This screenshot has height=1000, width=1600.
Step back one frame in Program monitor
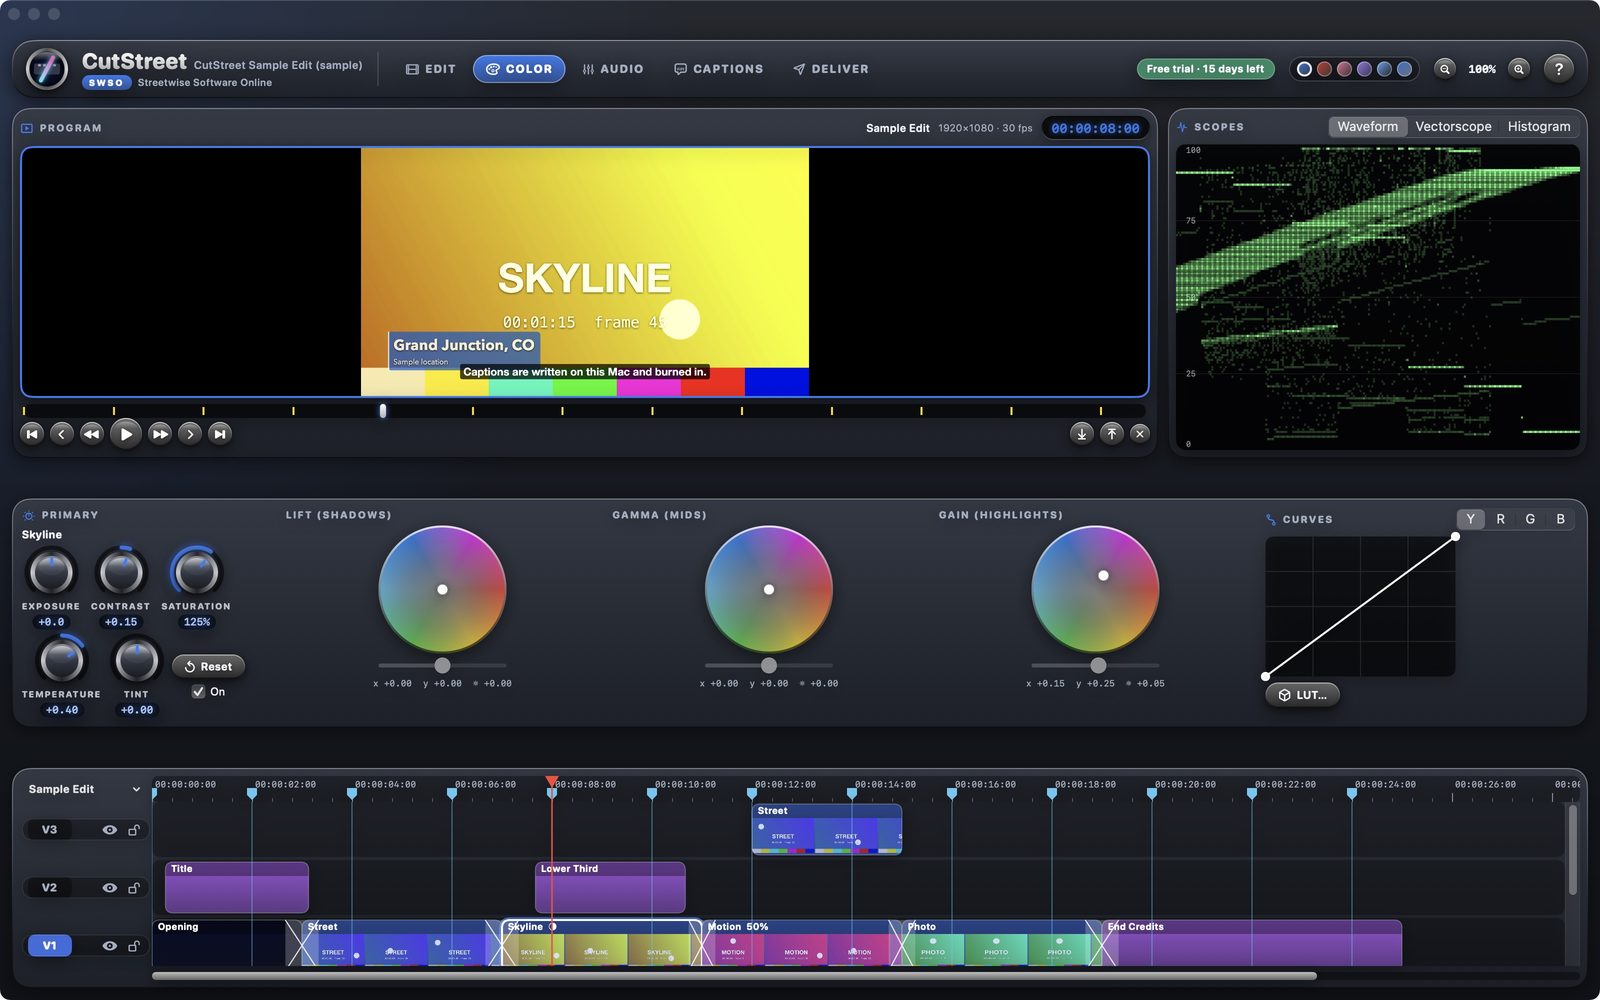pos(62,433)
